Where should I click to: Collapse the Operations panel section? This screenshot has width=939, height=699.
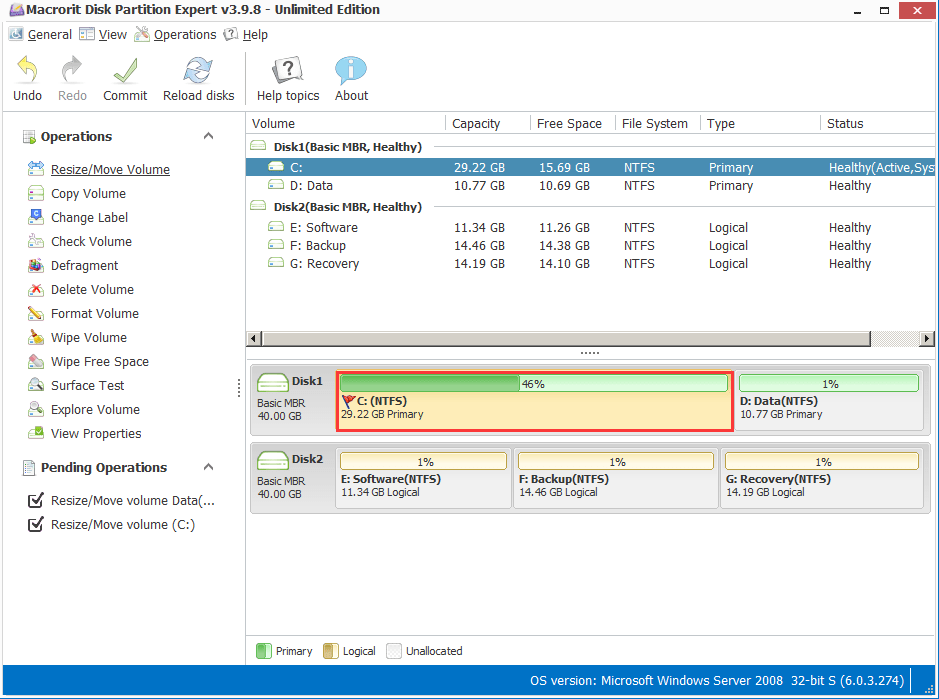click(x=208, y=136)
